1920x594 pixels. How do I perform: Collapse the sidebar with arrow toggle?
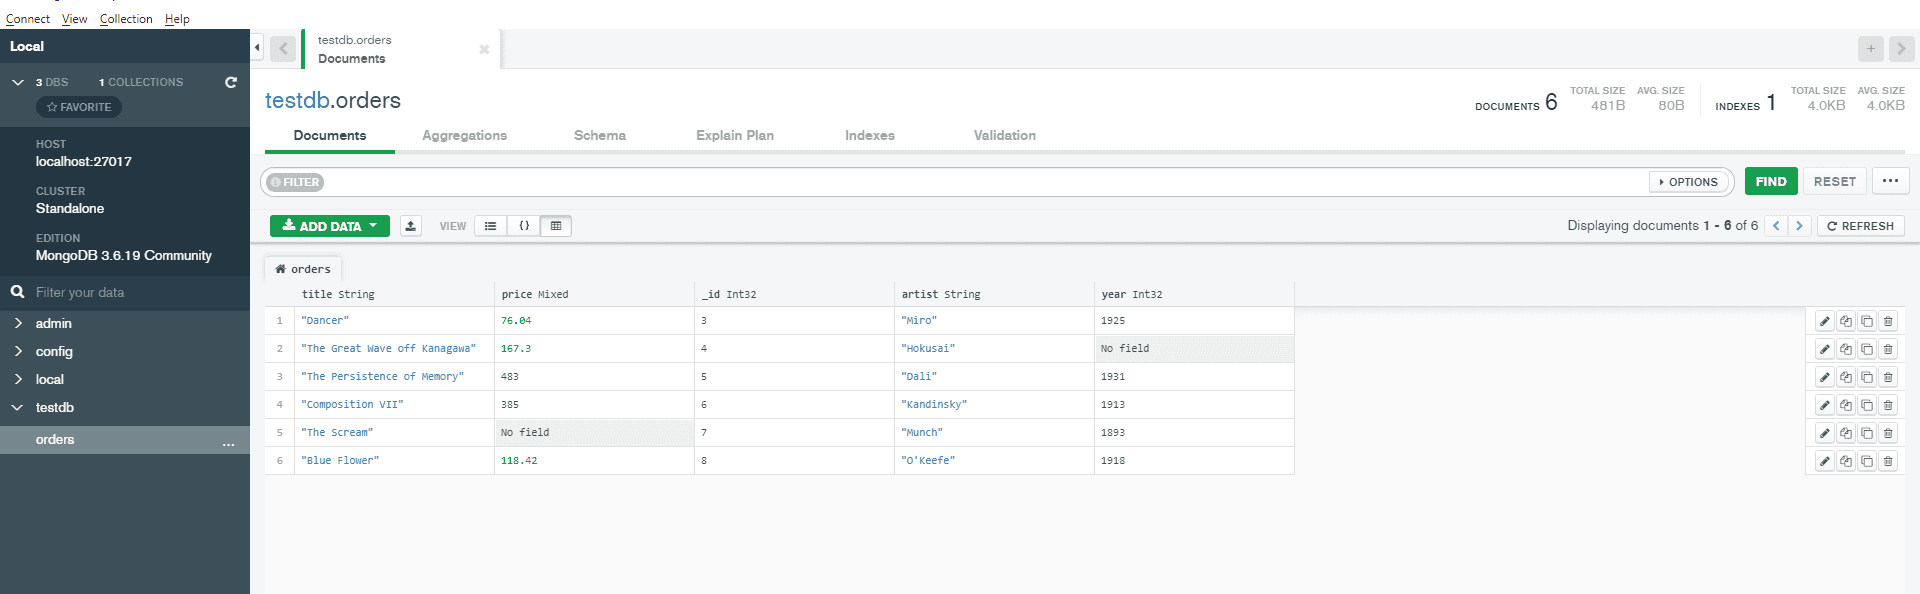[257, 47]
